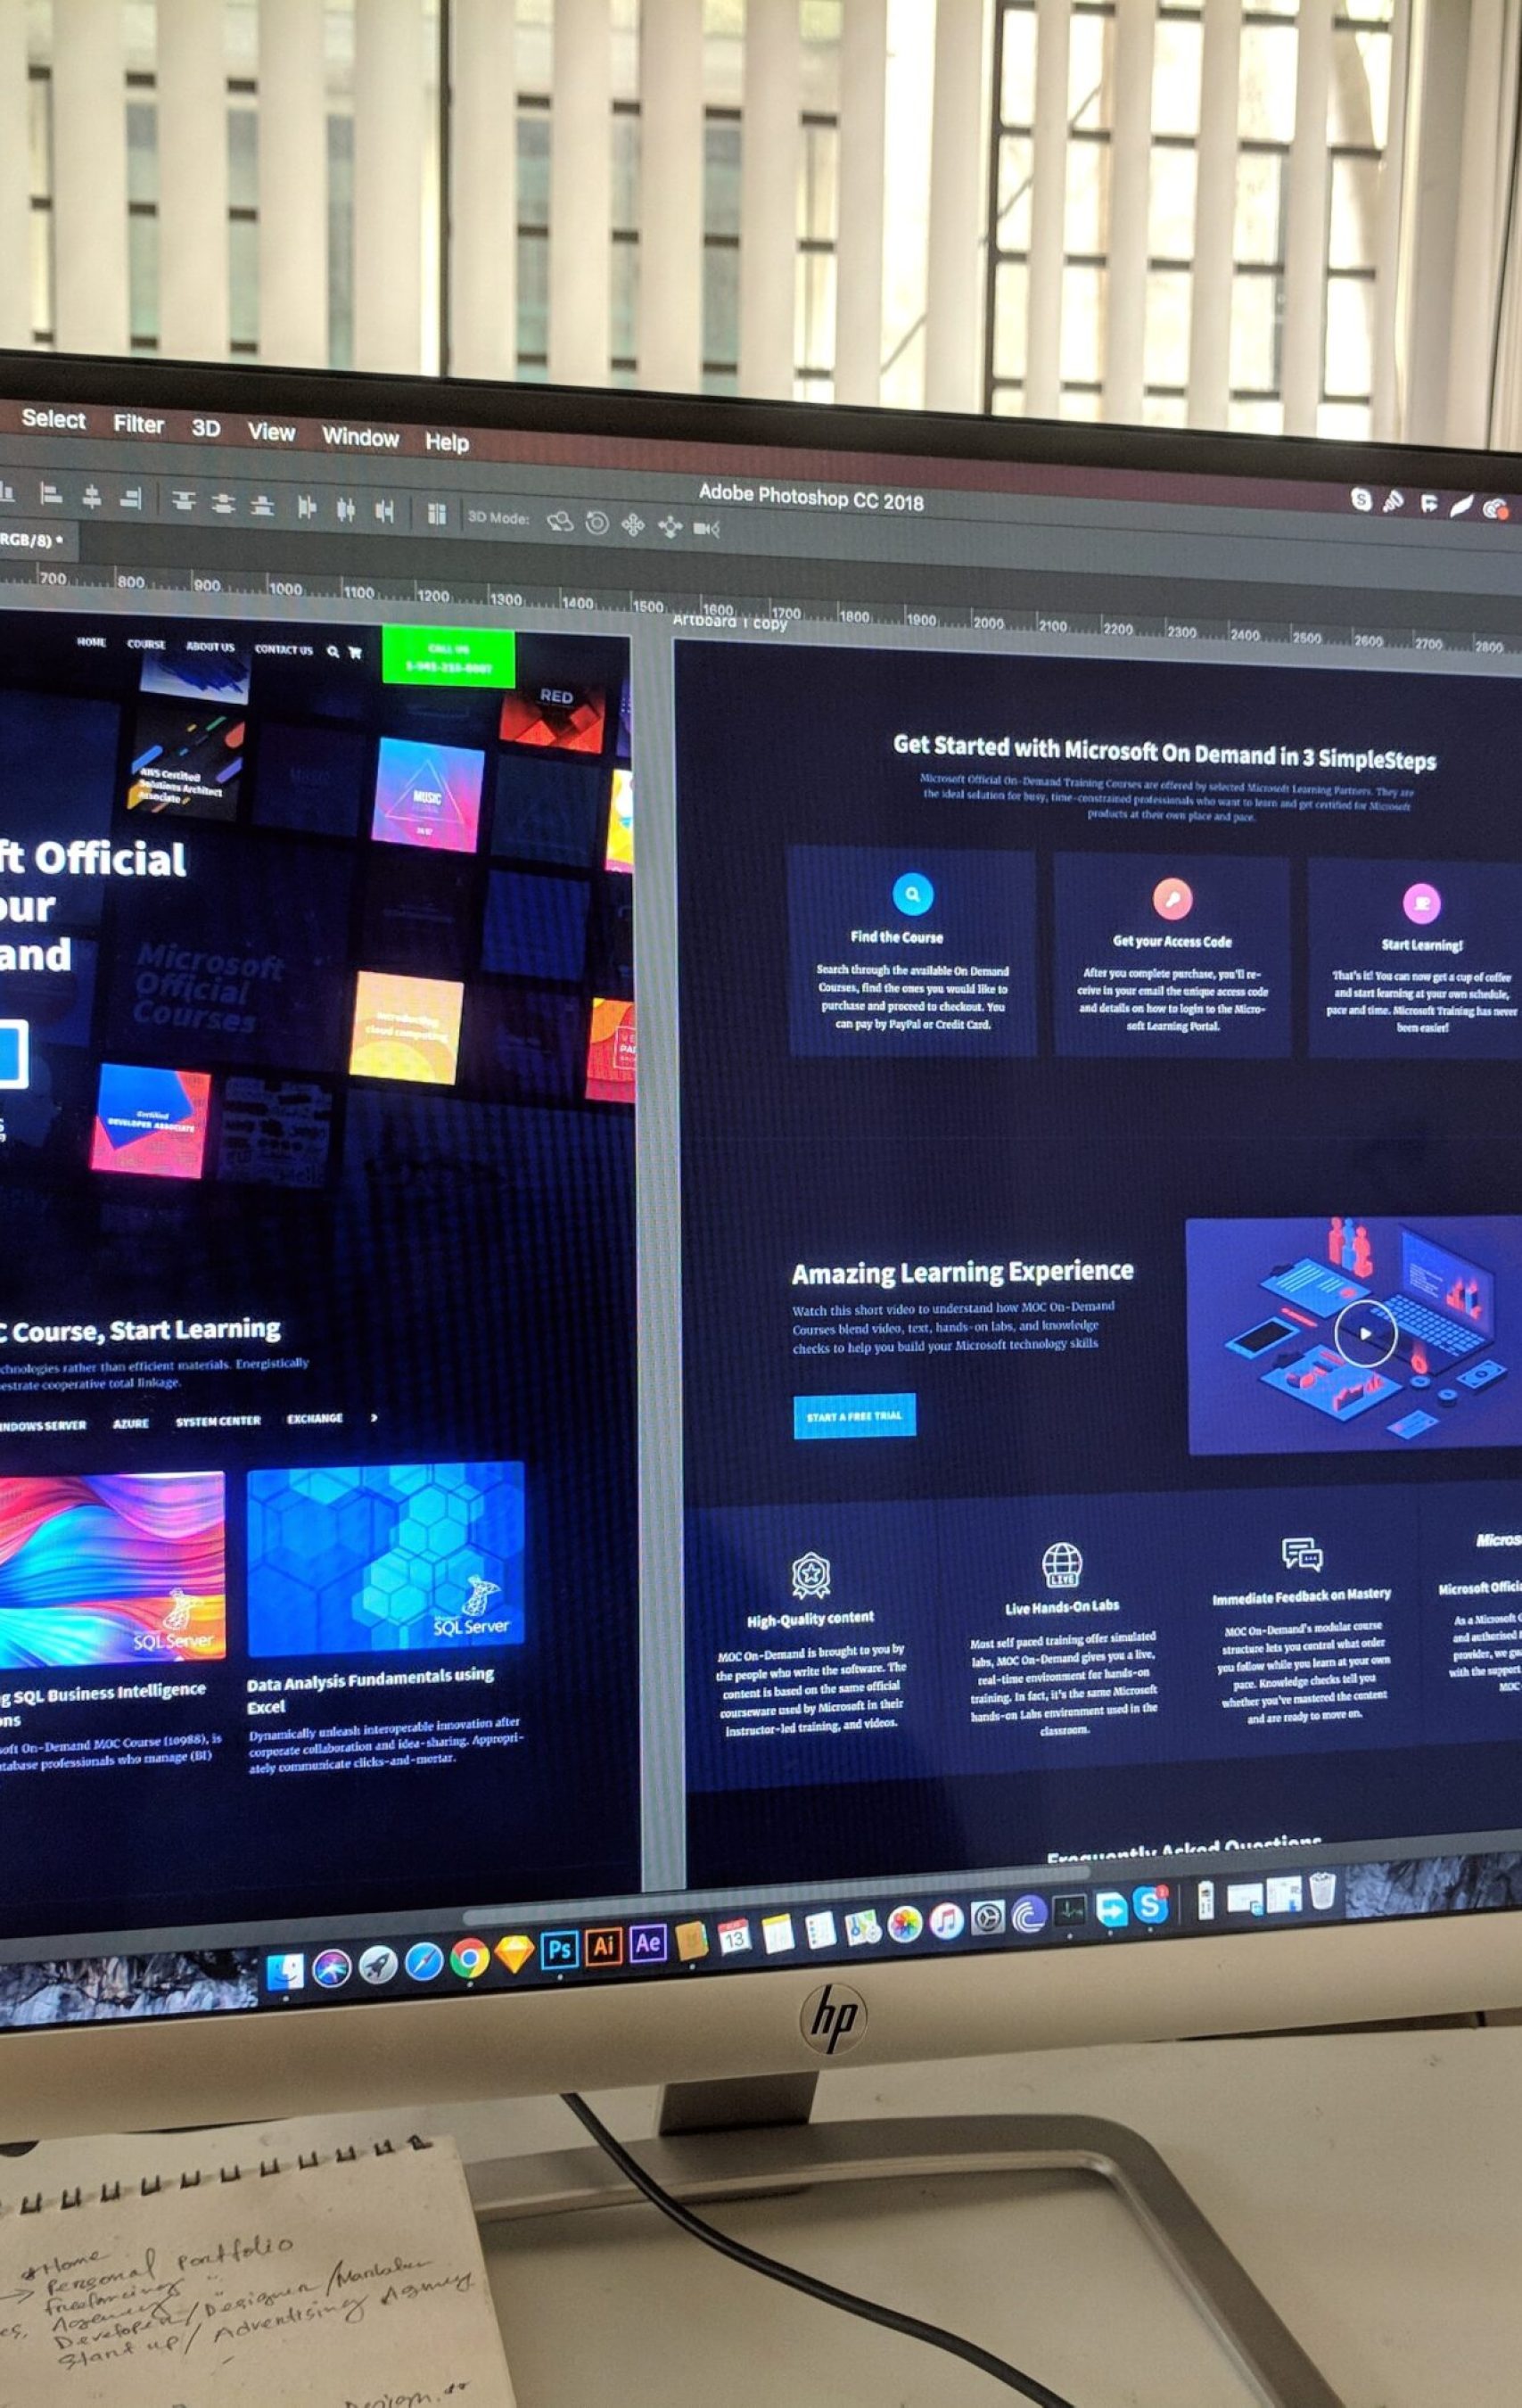Click the green CALL US button
1522x2408 pixels.
click(448, 657)
